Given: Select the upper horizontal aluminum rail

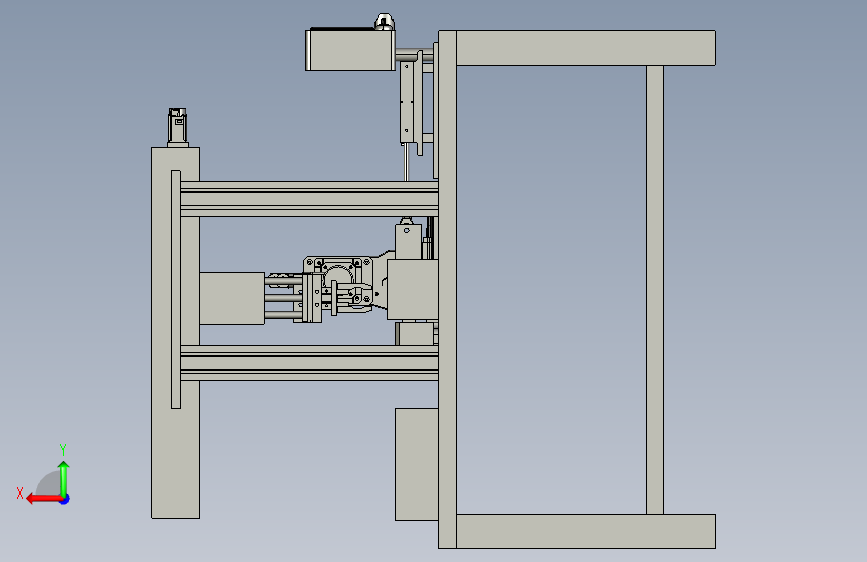Looking at the screenshot, I should point(309,199).
